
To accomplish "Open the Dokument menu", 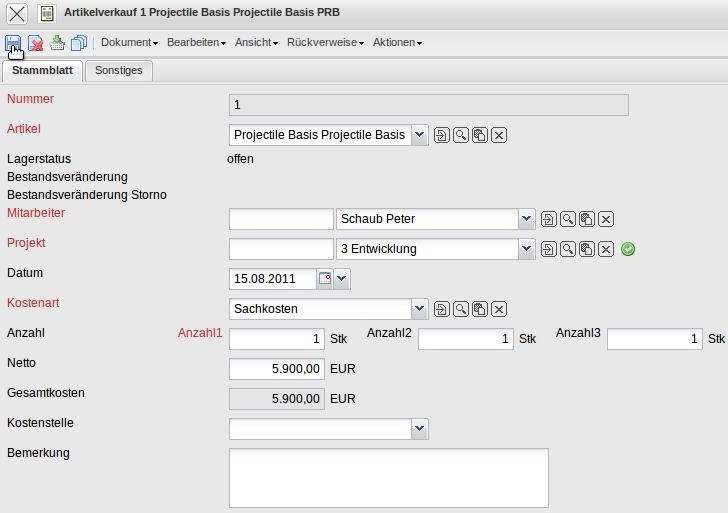I will coord(130,43).
